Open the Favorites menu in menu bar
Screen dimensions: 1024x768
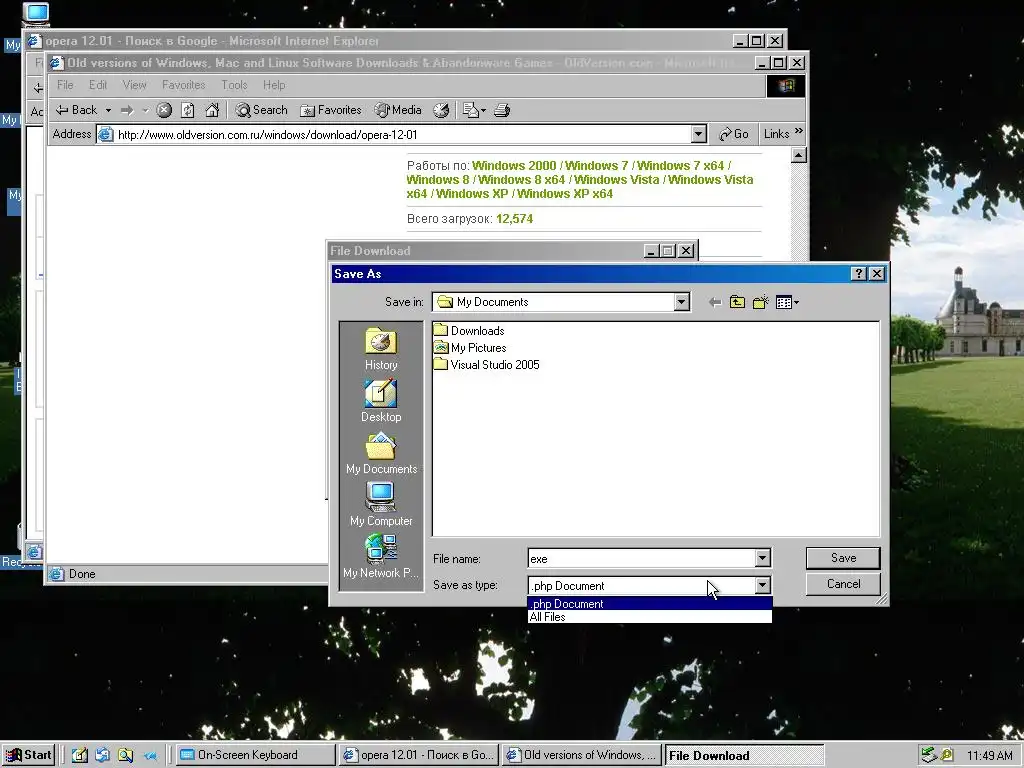click(184, 85)
